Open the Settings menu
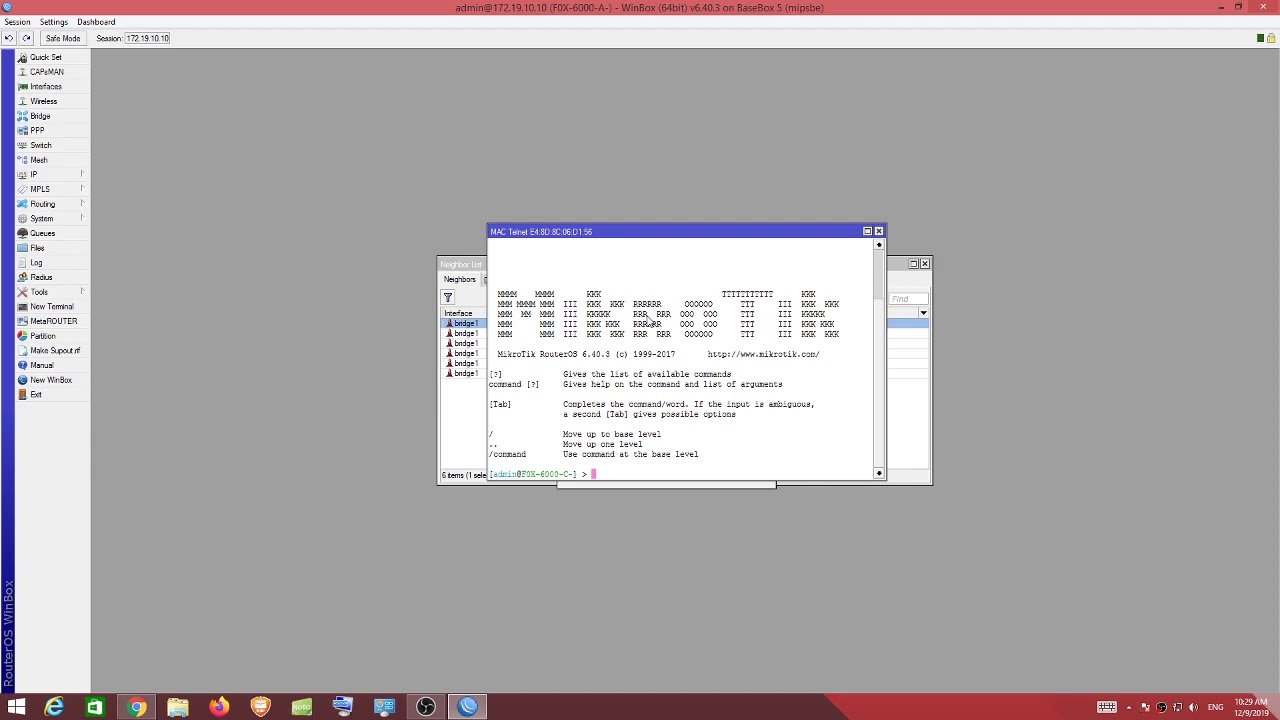 point(54,22)
